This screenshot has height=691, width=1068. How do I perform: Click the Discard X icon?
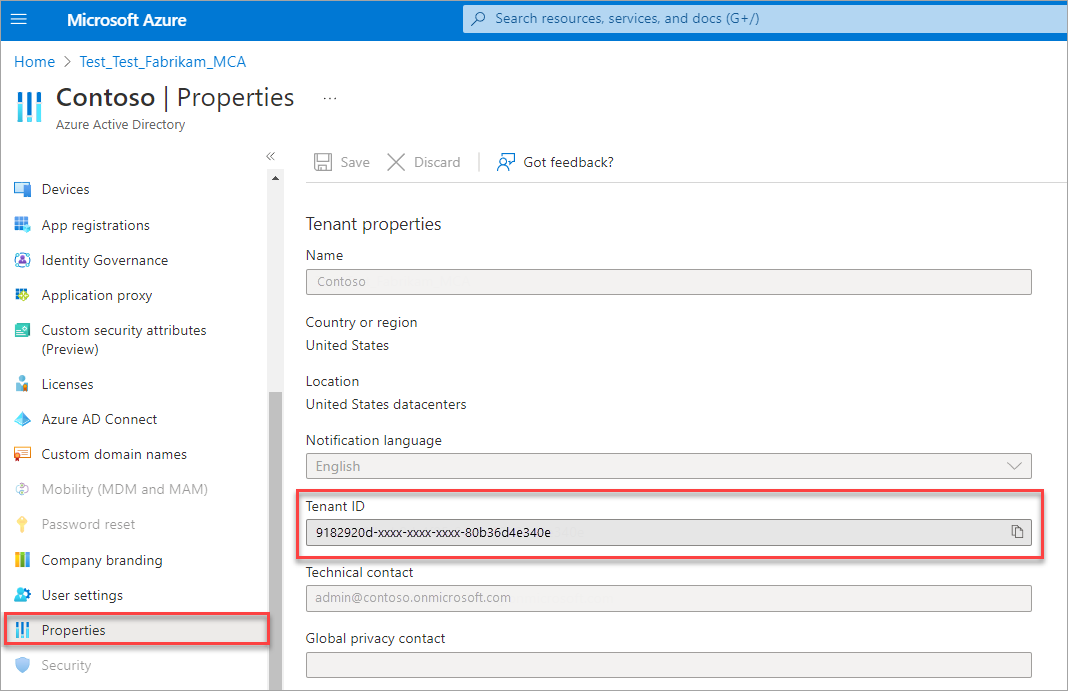tap(396, 162)
